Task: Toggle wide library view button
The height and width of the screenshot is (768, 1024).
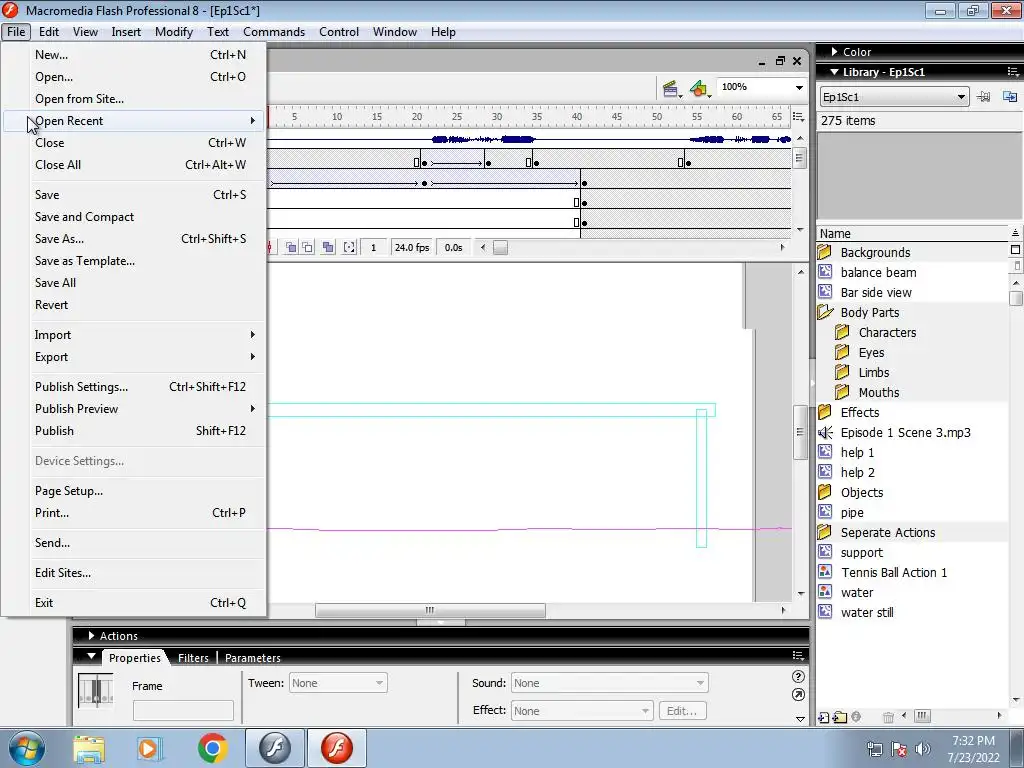Action: [1015, 249]
